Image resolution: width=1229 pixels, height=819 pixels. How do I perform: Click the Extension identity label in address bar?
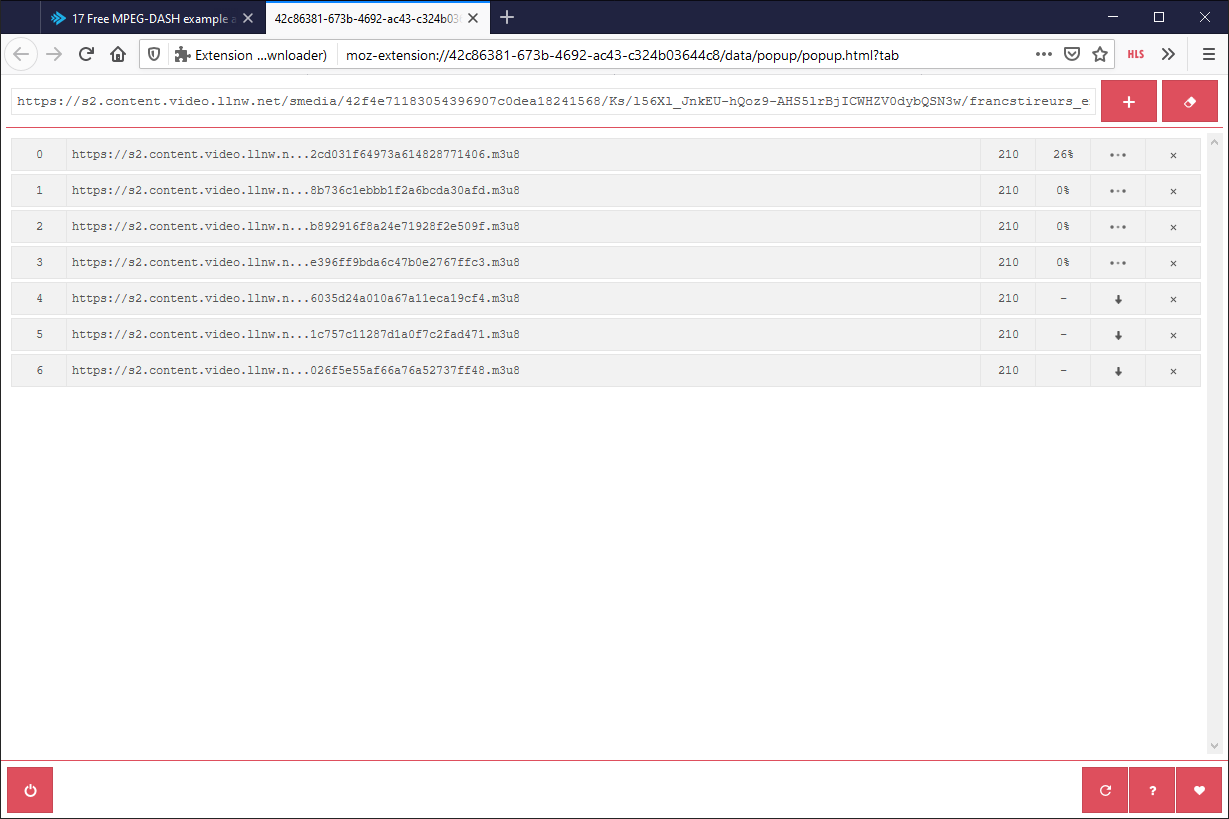click(x=252, y=55)
